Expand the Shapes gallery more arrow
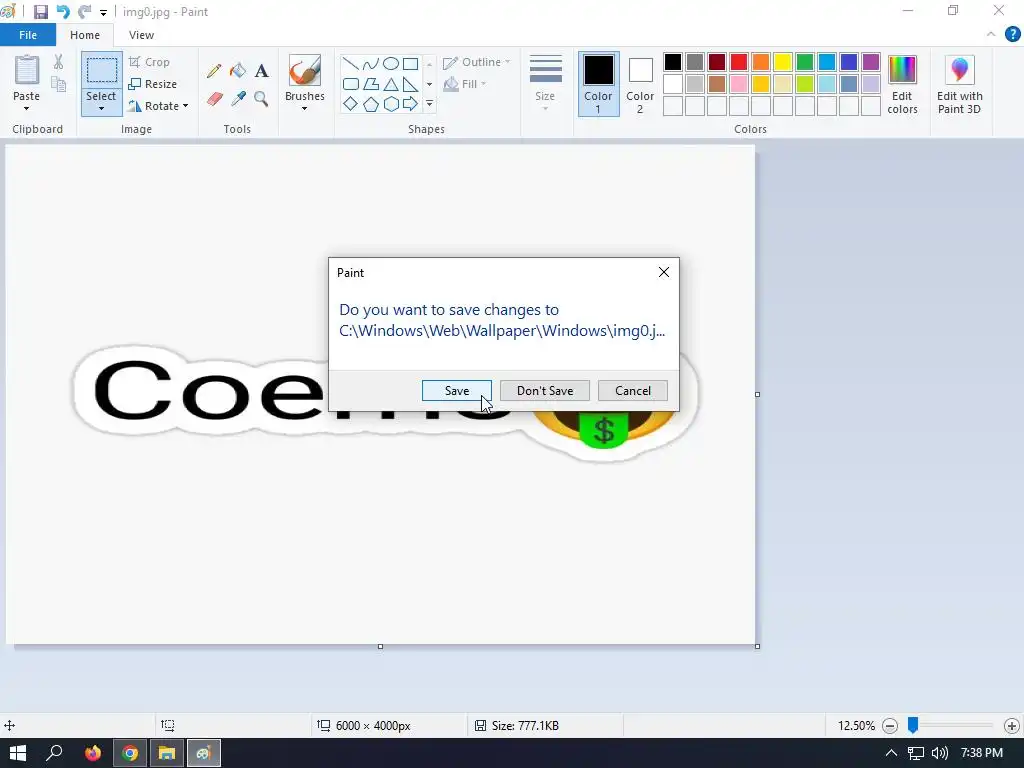This screenshot has width=1024, height=768. [429, 104]
